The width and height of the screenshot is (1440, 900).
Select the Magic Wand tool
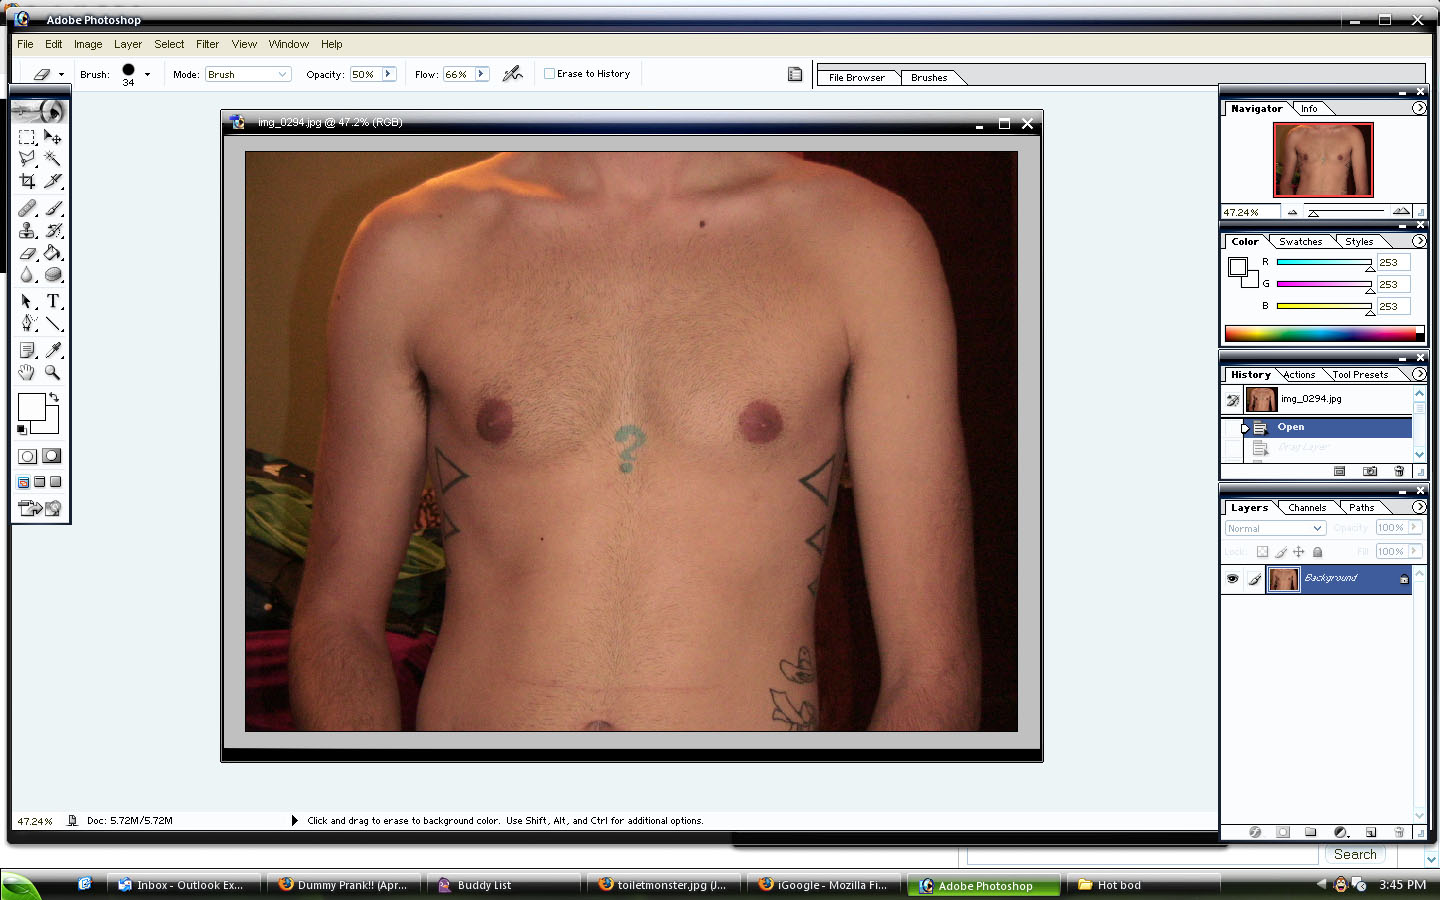pos(53,158)
